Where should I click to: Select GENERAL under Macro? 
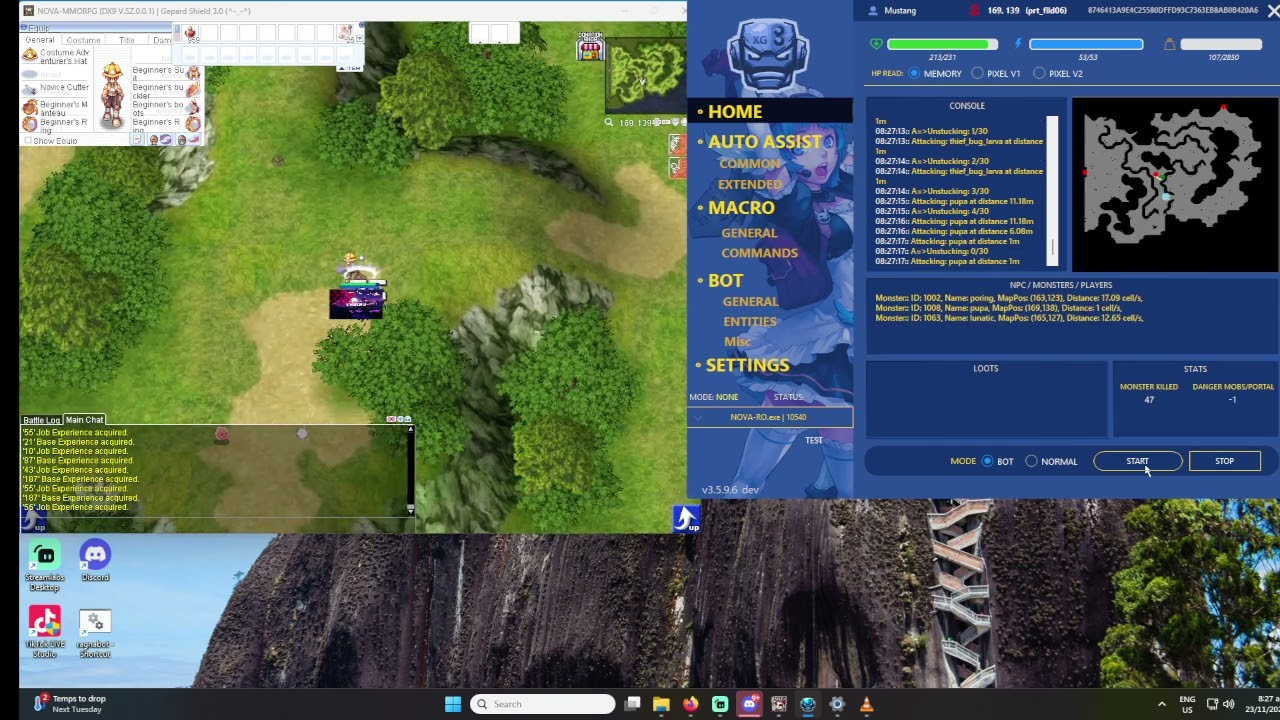[749, 233]
